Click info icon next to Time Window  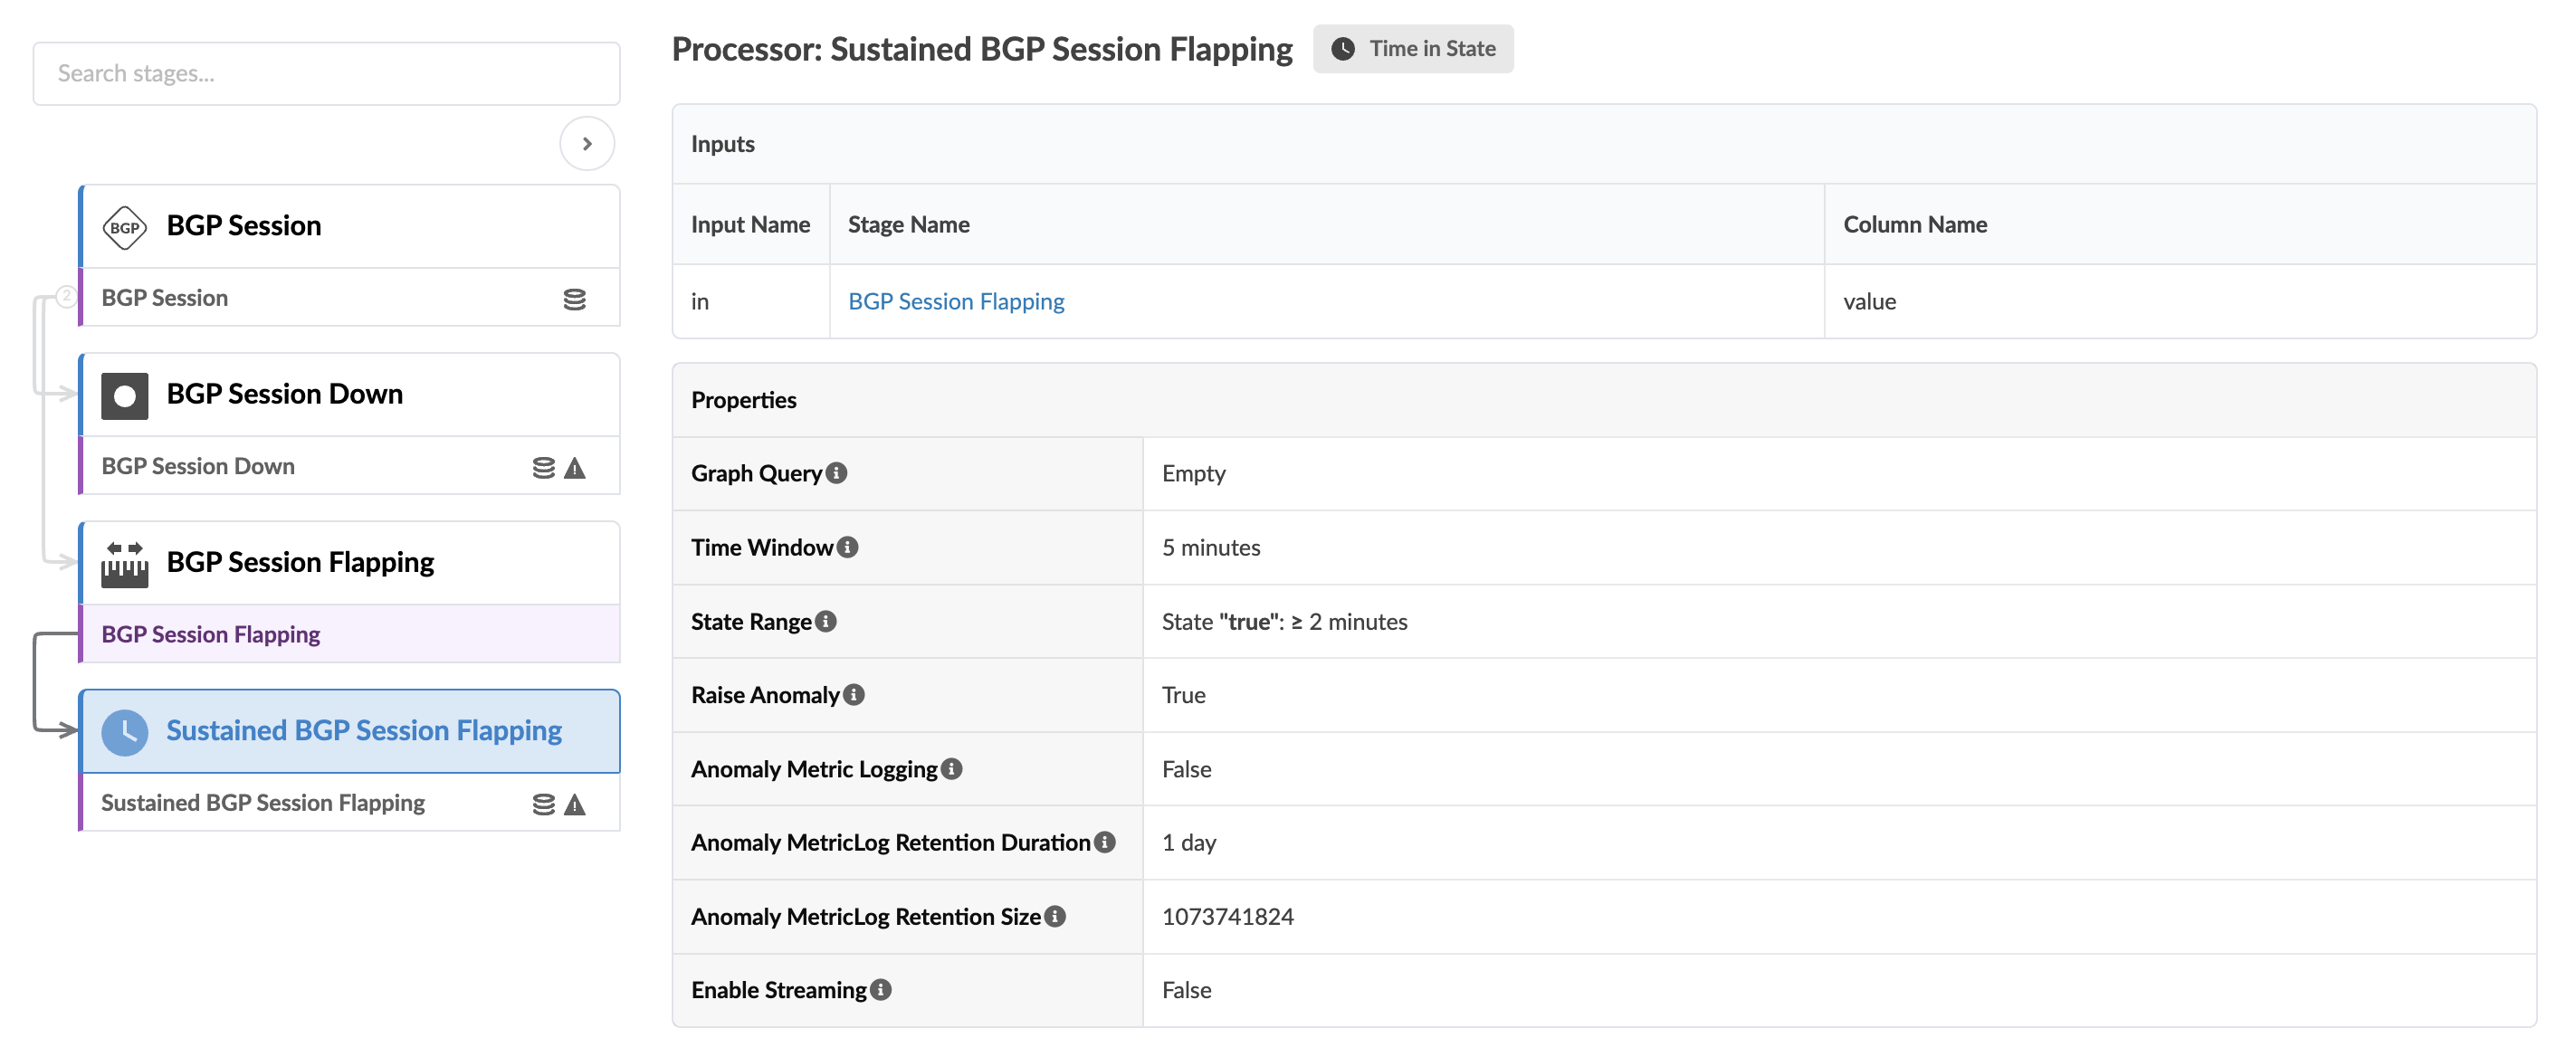click(x=847, y=547)
